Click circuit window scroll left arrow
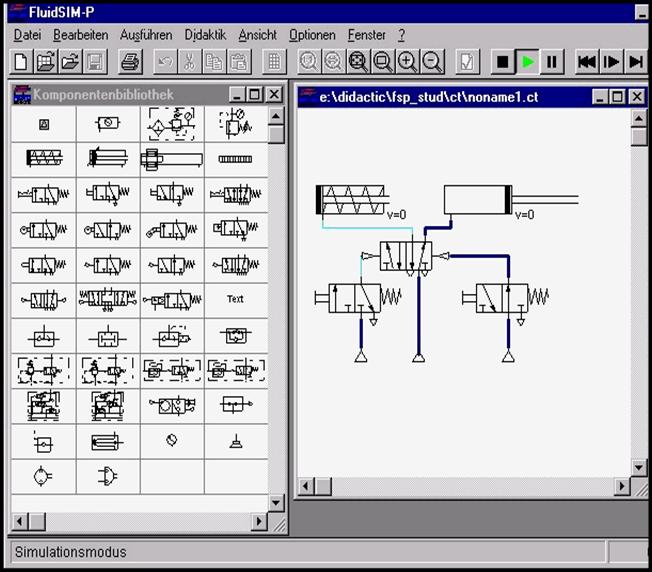The width and height of the screenshot is (652, 572). [306, 486]
